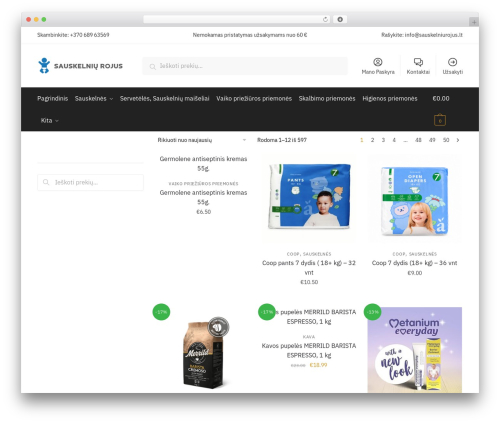Viewport: 500px width, 423px height.
Task: Open Coop pants 7 dydis product image
Action: pyautogui.click(x=309, y=197)
